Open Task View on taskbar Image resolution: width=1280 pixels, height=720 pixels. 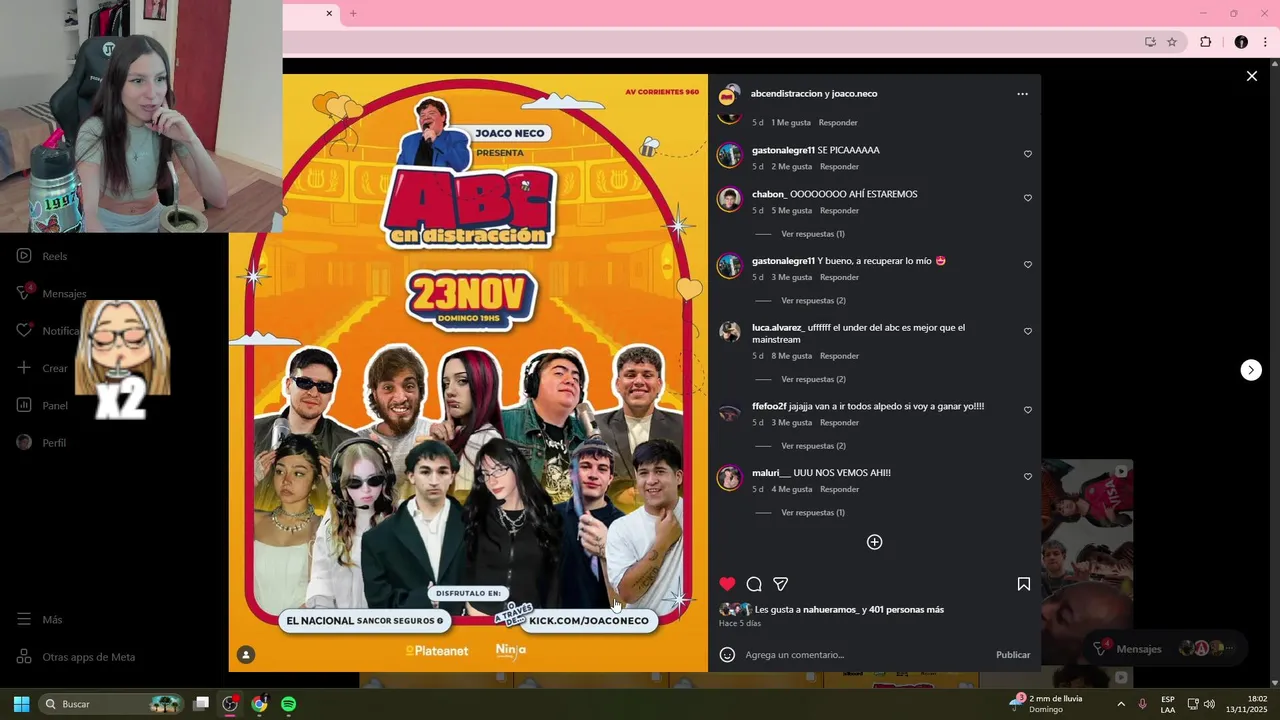[x=201, y=704]
